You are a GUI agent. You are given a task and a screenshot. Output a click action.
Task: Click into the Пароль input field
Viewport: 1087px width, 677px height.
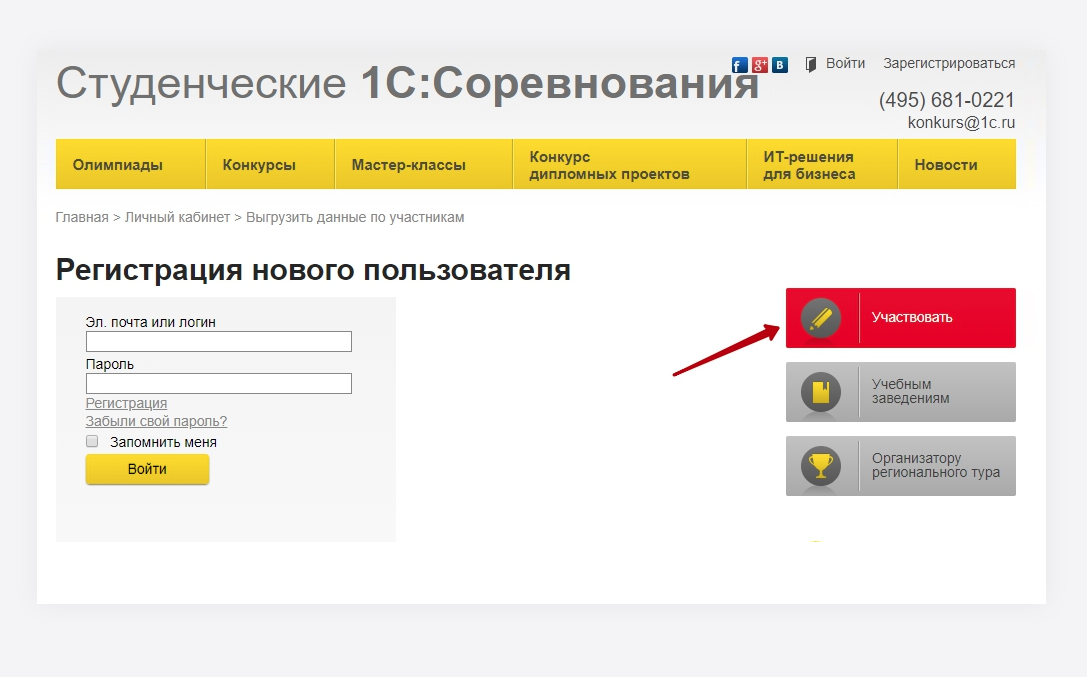(x=219, y=384)
